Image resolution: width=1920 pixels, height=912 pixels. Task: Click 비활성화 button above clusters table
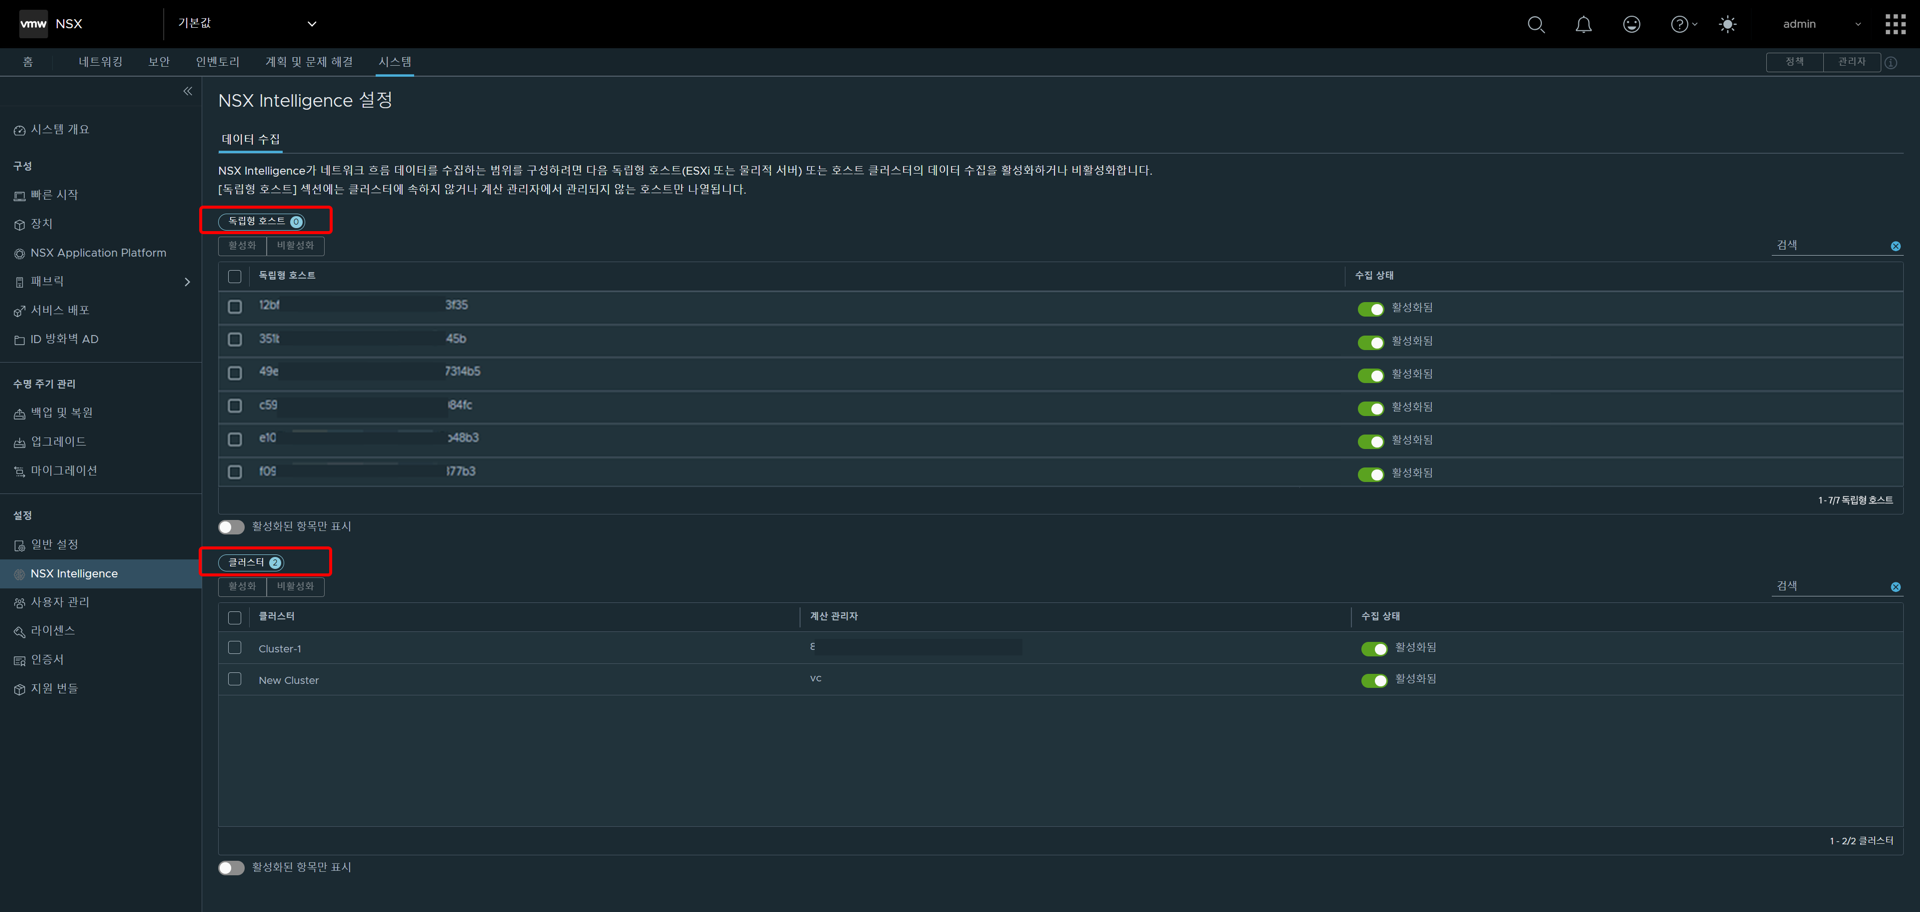[x=295, y=587]
